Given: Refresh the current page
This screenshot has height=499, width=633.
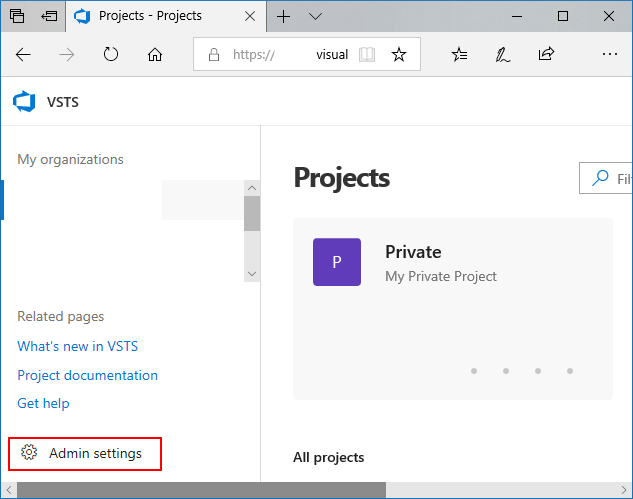Looking at the screenshot, I should (111, 54).
